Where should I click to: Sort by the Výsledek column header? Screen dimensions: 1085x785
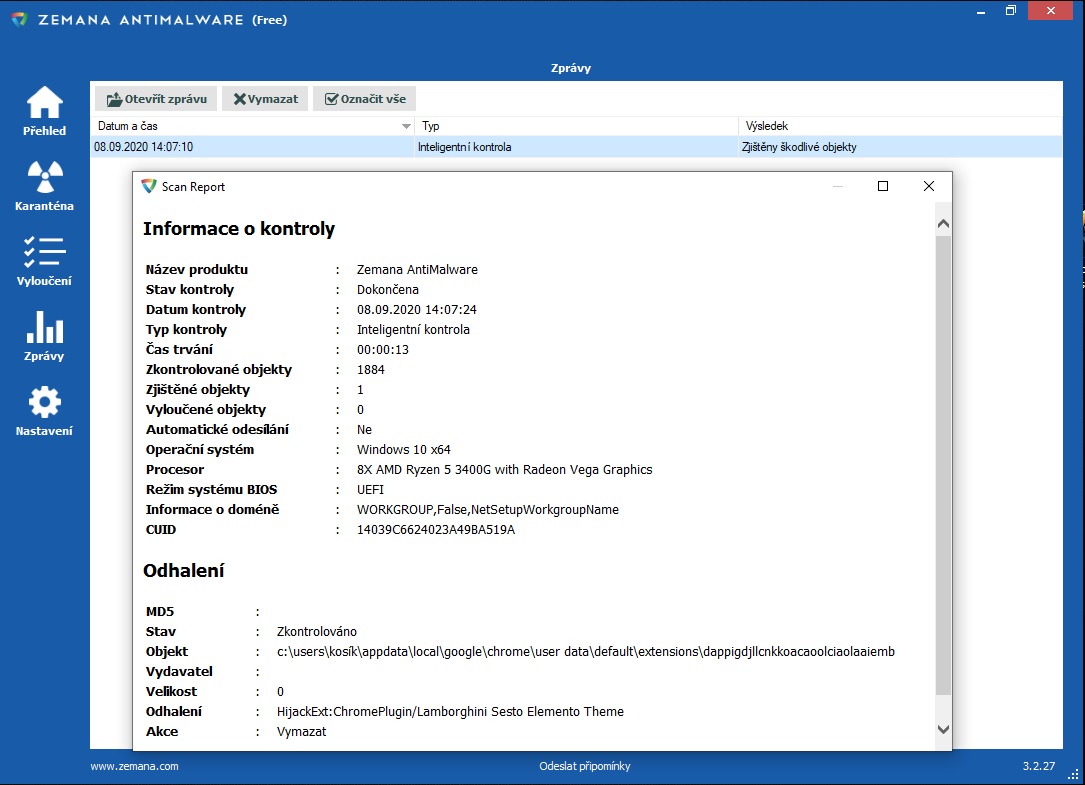click(x=900, y=127)
